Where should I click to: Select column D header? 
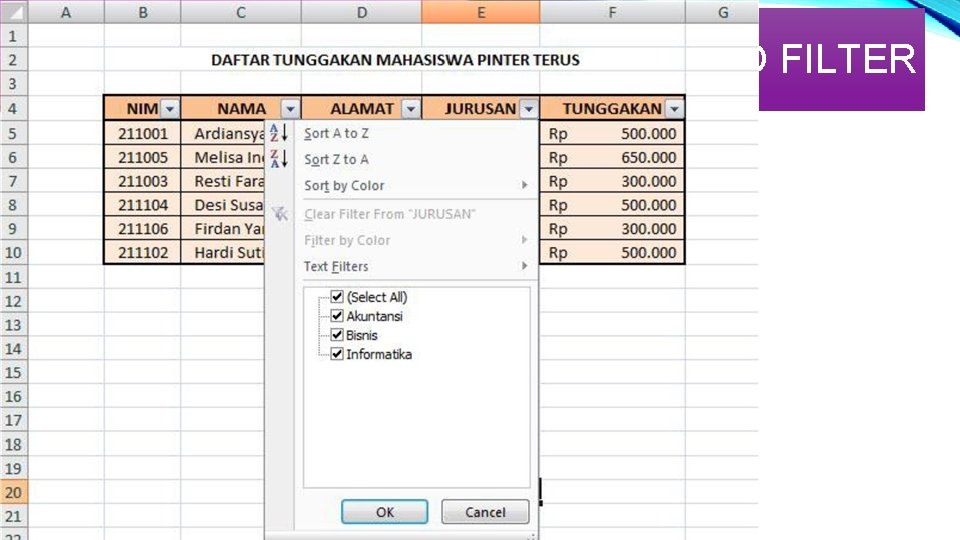tap(362, 12)
